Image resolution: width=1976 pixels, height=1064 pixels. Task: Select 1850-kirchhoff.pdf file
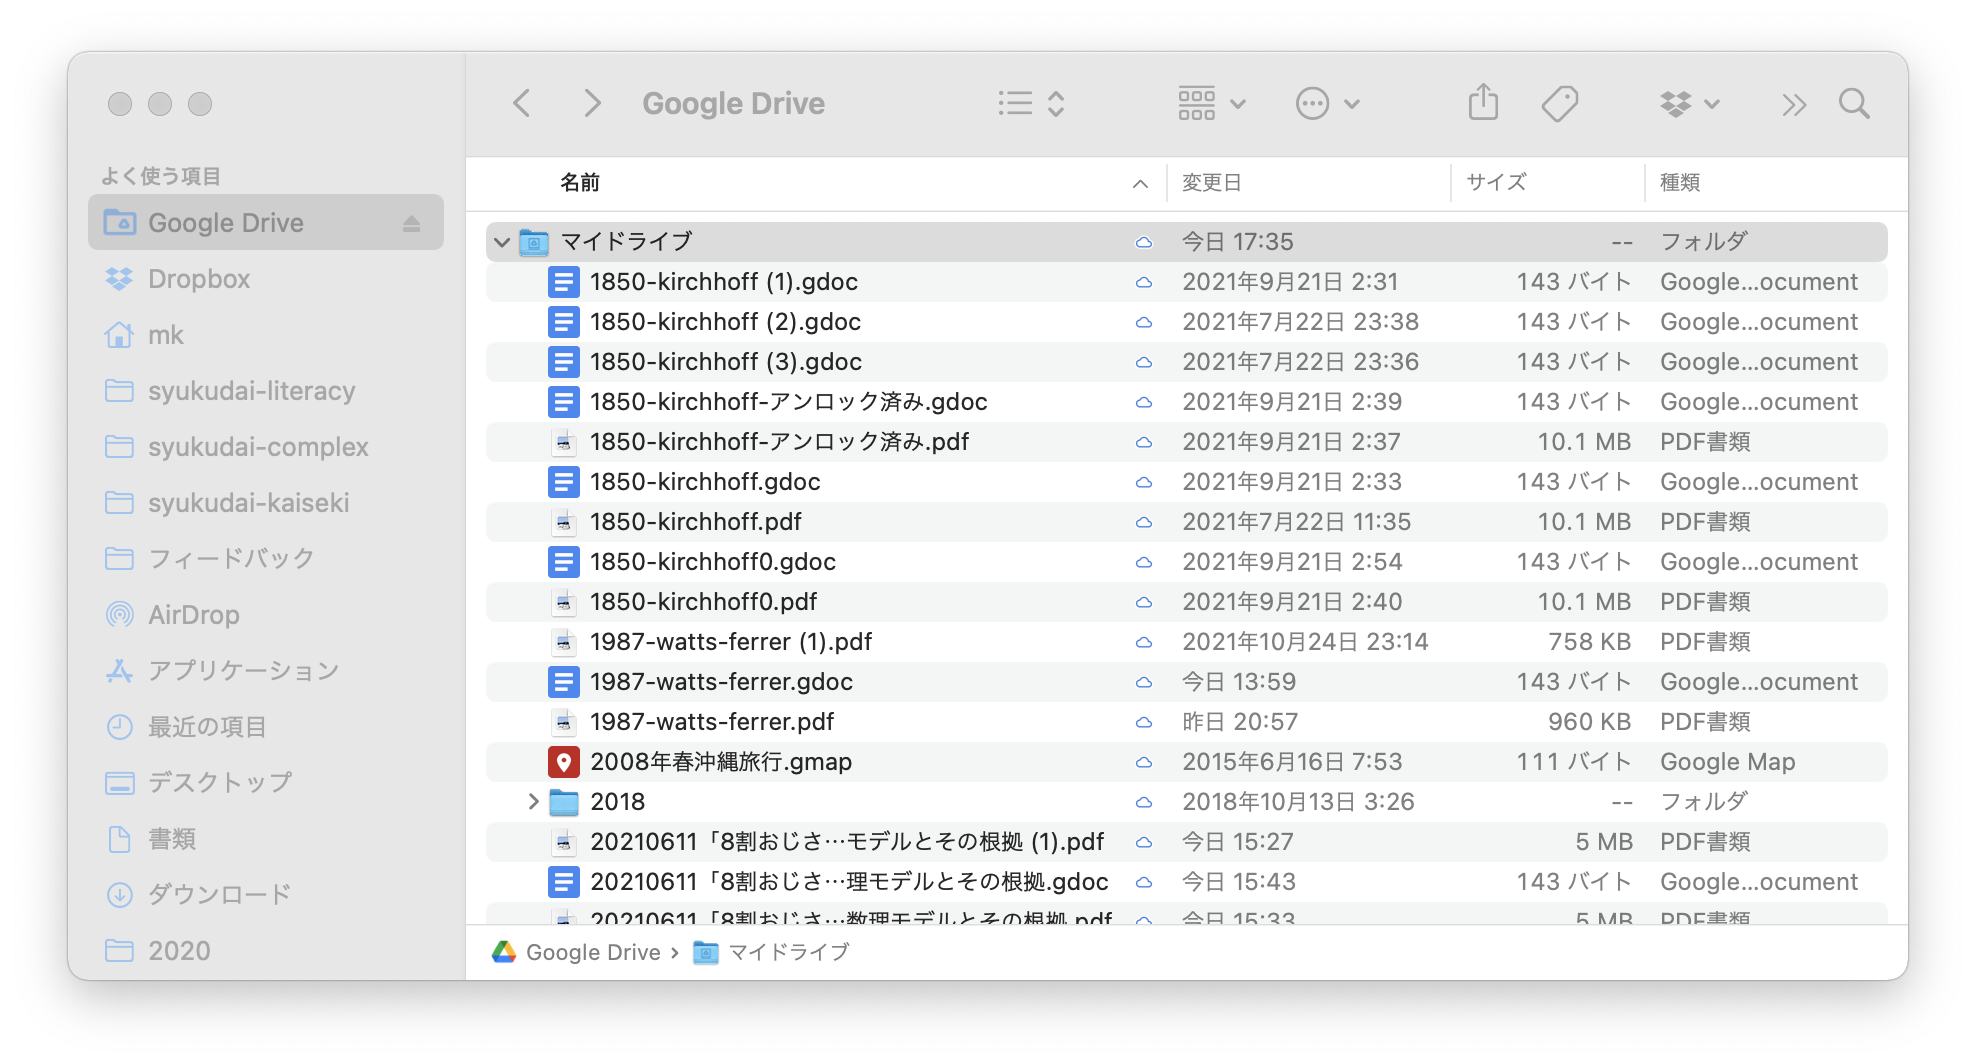click(1187, 522)
